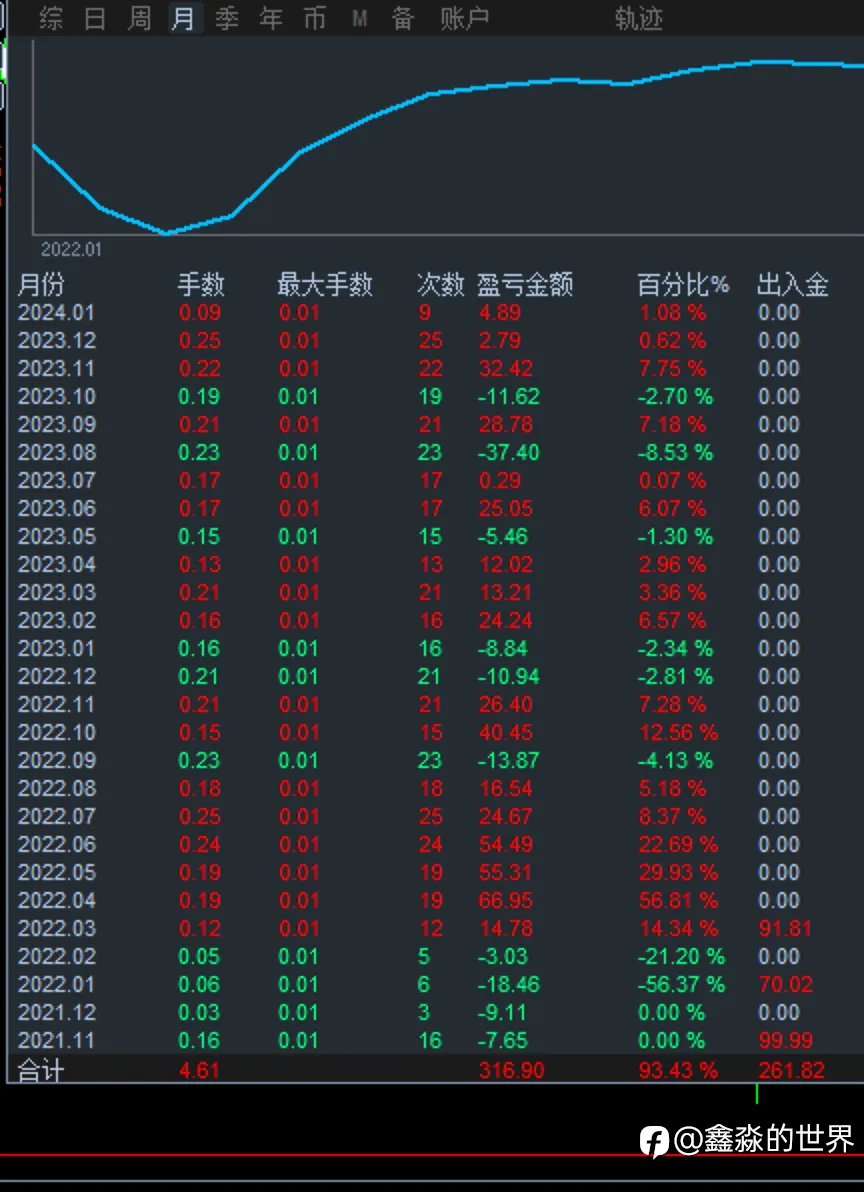The width and height of the screenshot is (864, 1192).
Task: Click percentage -2.81 % in 2022.12 row
Action: click(676, 677)
